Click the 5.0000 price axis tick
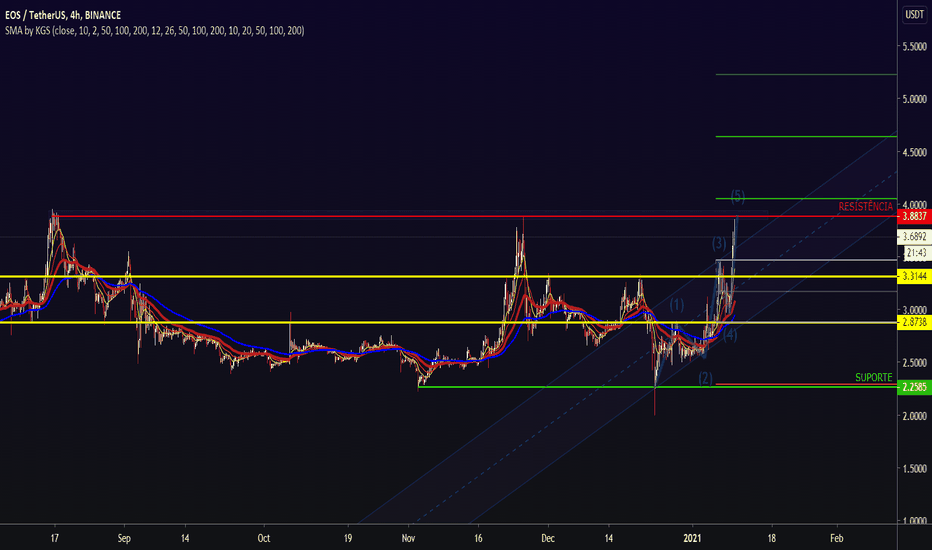932x550 pixels. click(x=914, y=99)
